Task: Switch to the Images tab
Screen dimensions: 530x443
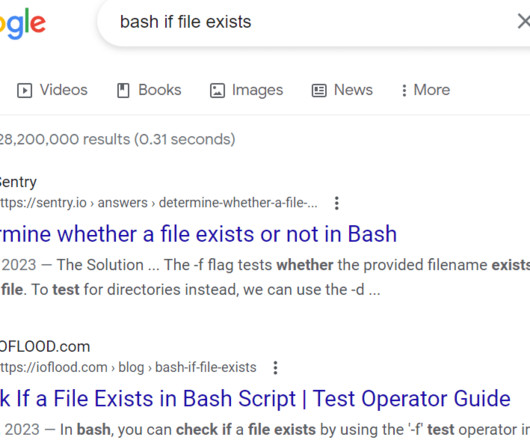Action: click(246, 90)
